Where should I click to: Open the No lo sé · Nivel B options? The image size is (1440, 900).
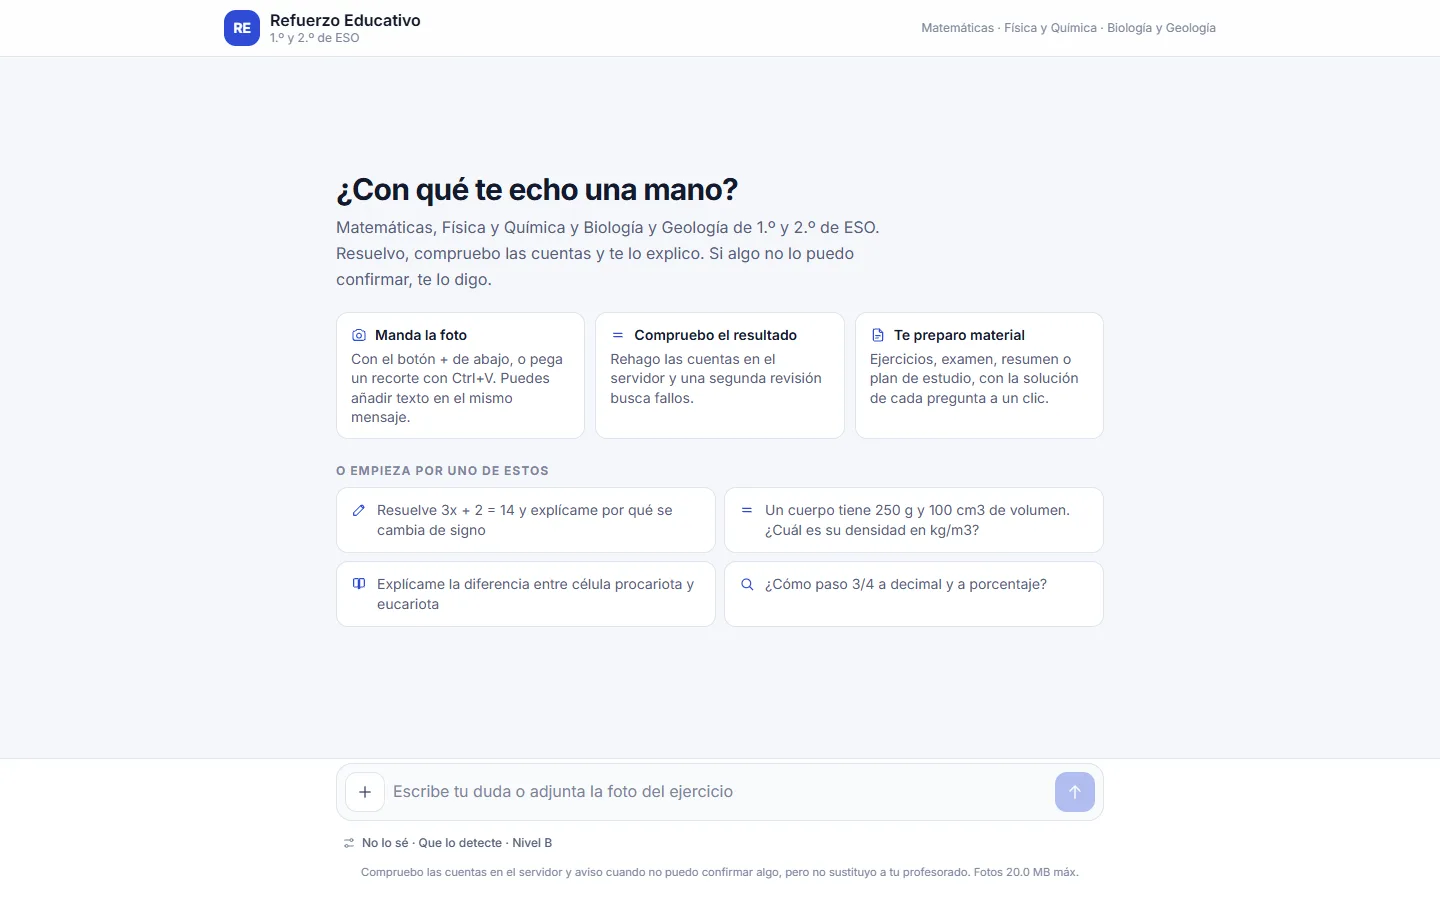[448, 843]
